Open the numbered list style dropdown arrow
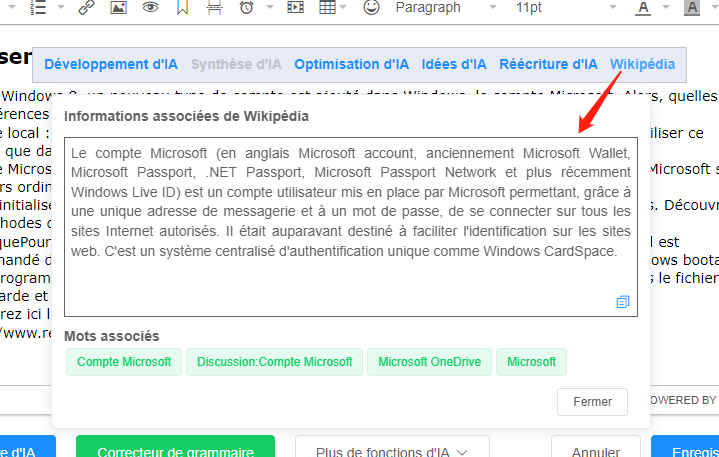 pos(61,7)
